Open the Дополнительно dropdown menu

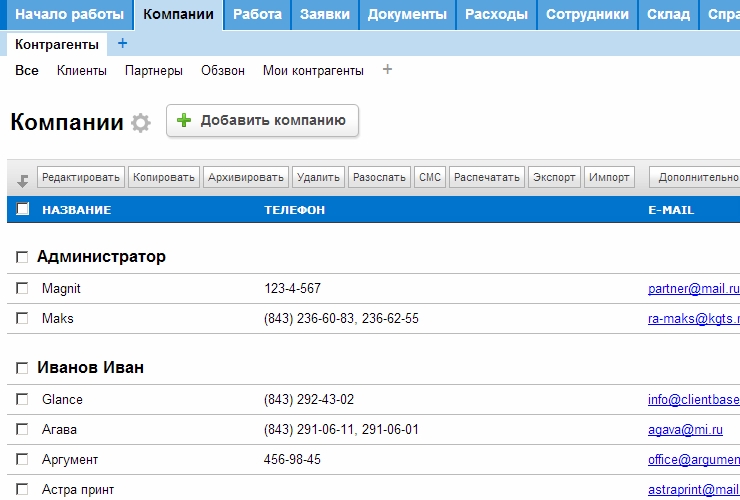(696, 177)
